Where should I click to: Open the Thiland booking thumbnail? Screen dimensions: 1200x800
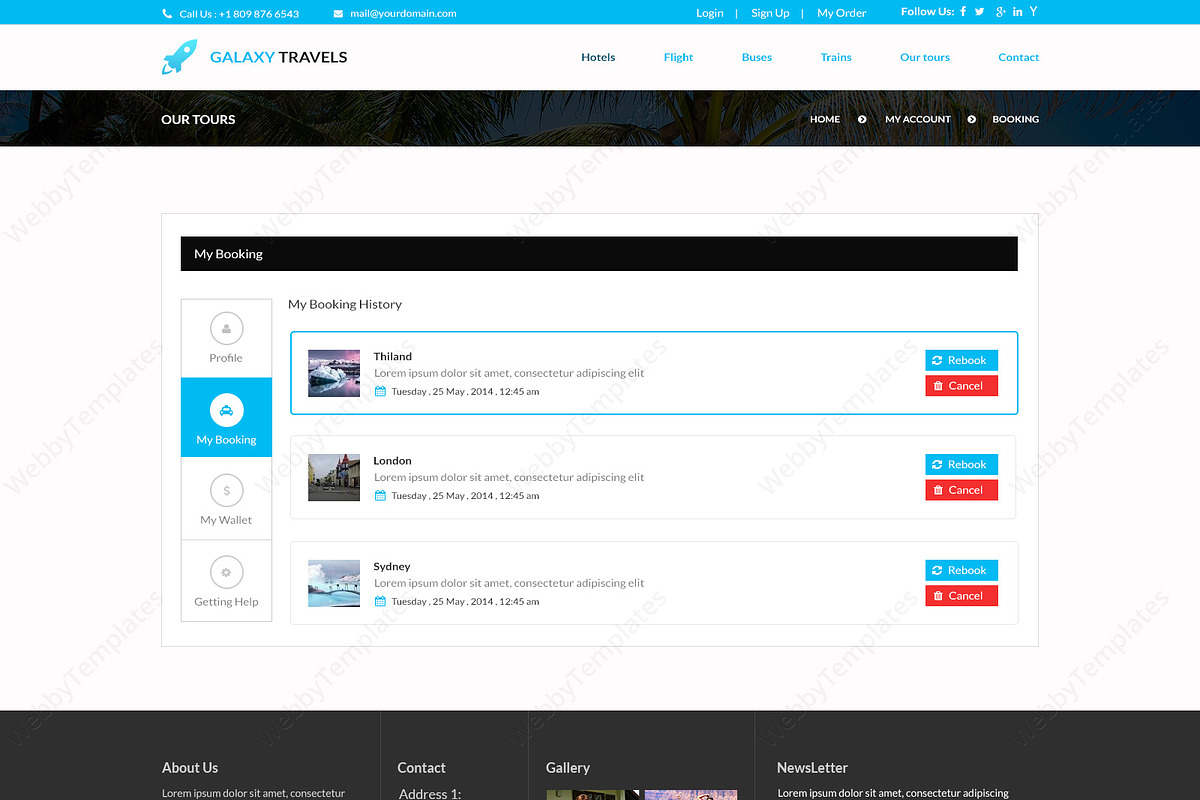click(334, 373)
